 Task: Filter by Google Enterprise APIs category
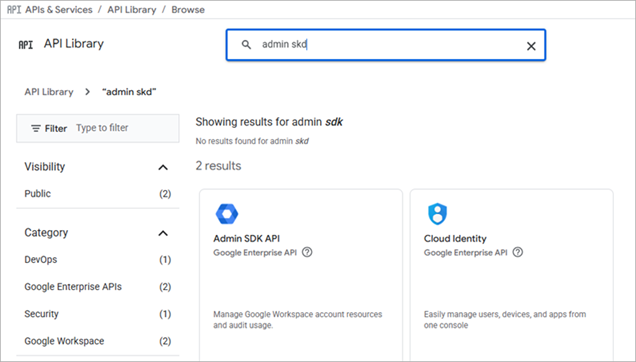click(x=97, y=287)
